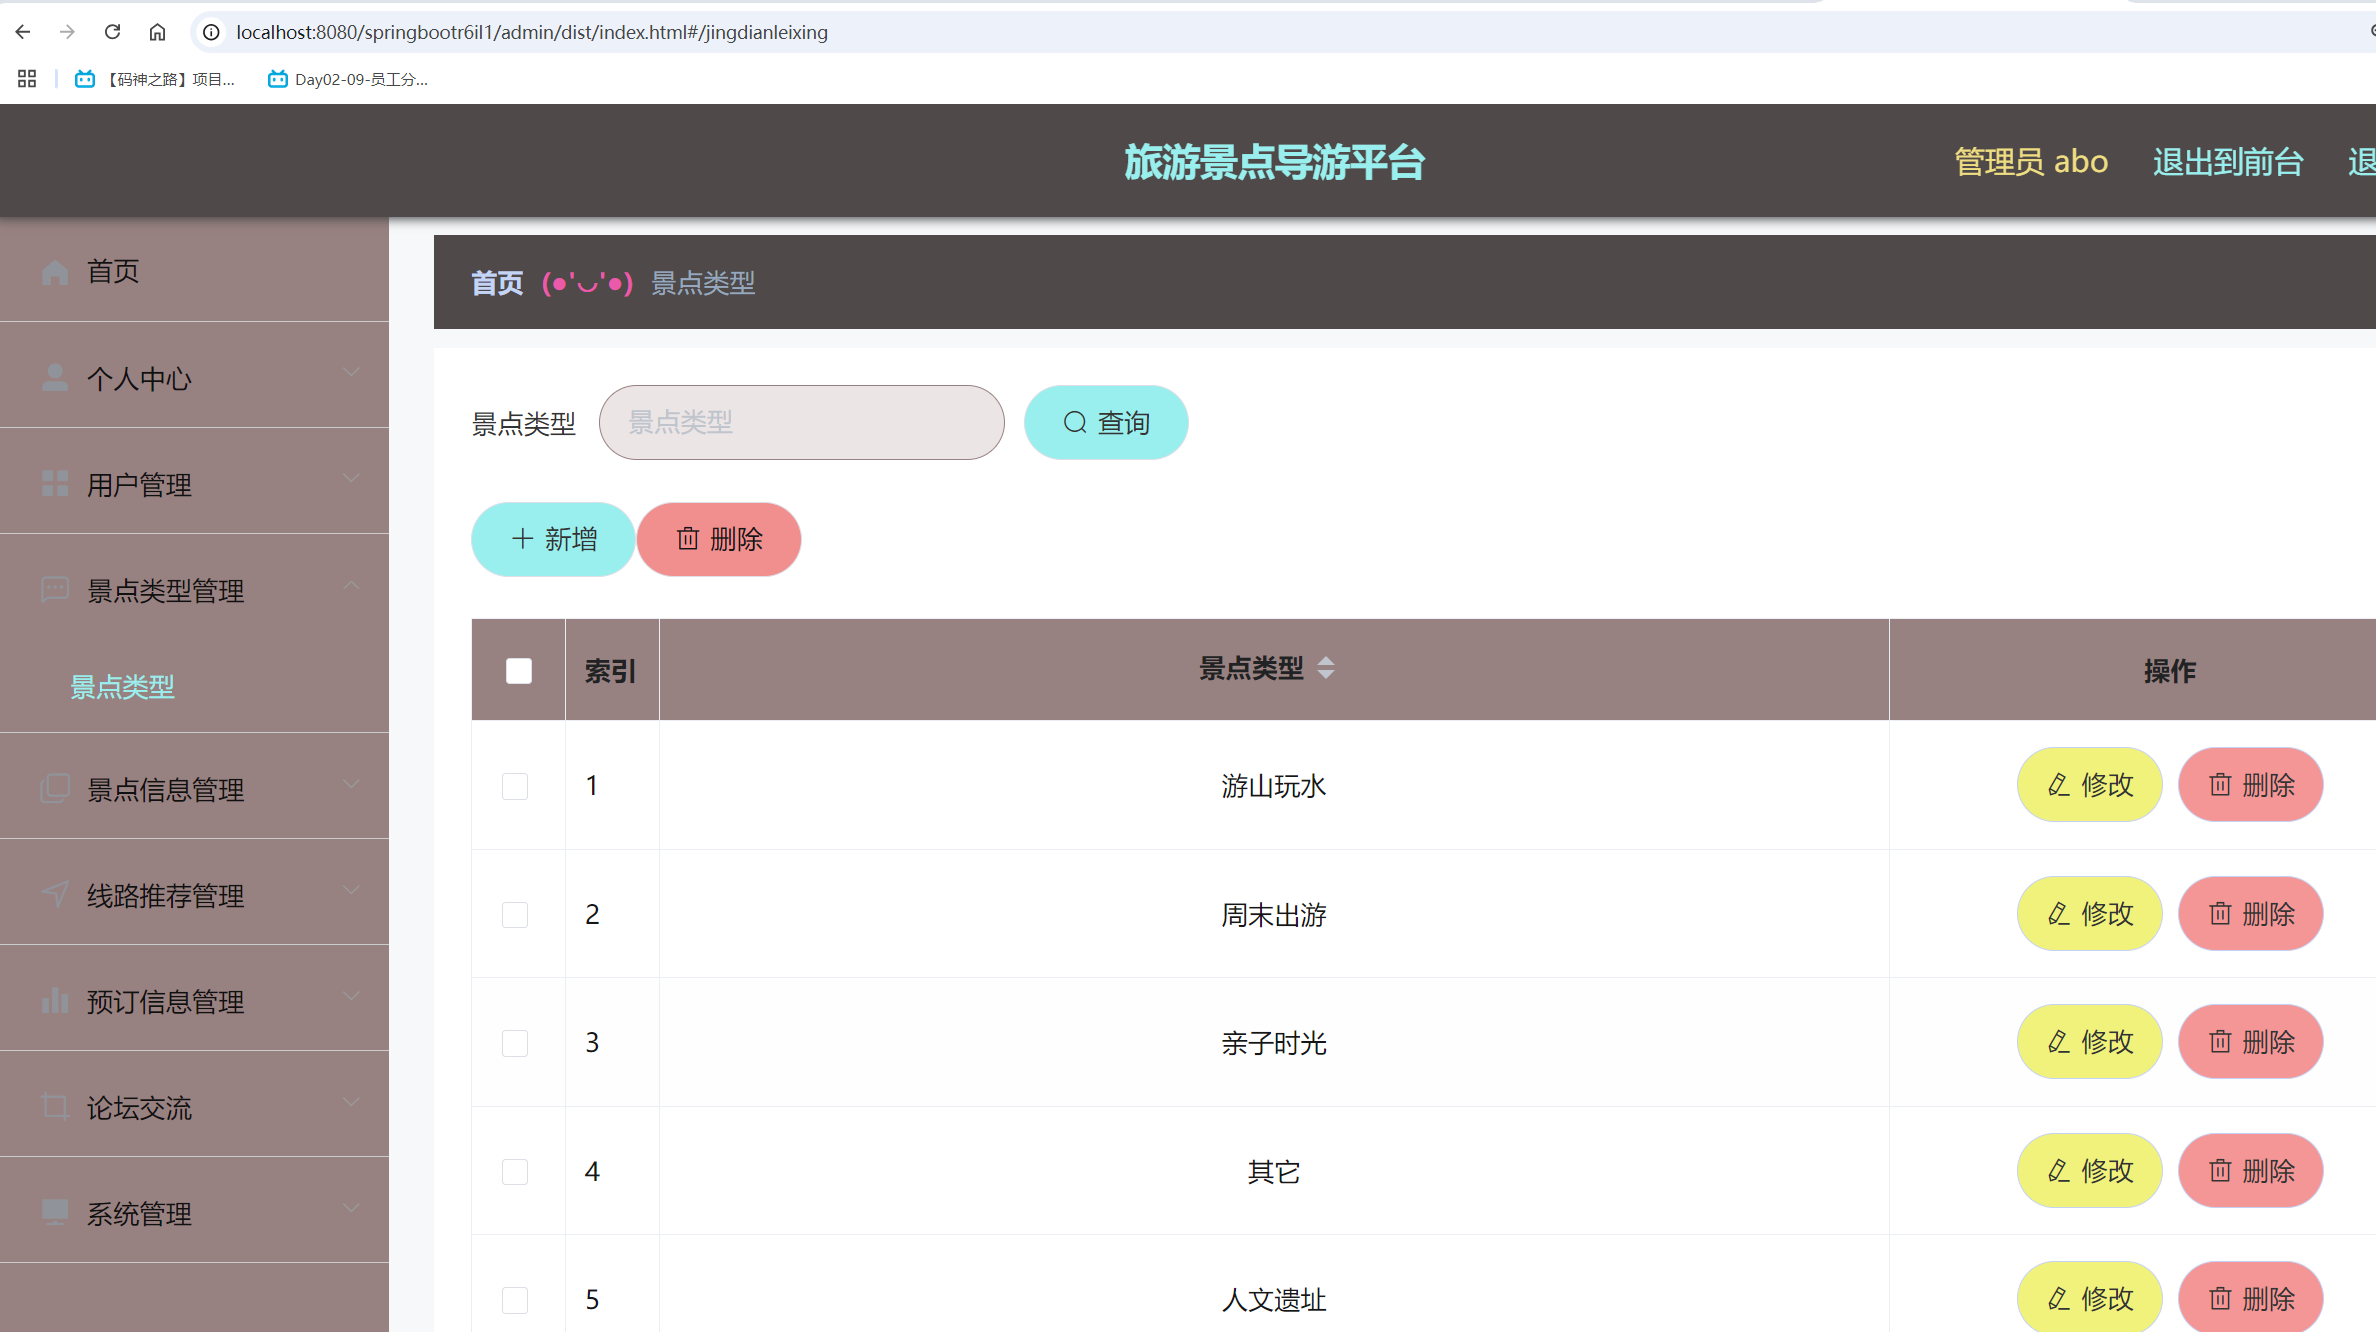Click the 景点类型 search input field

coord(800,422)
